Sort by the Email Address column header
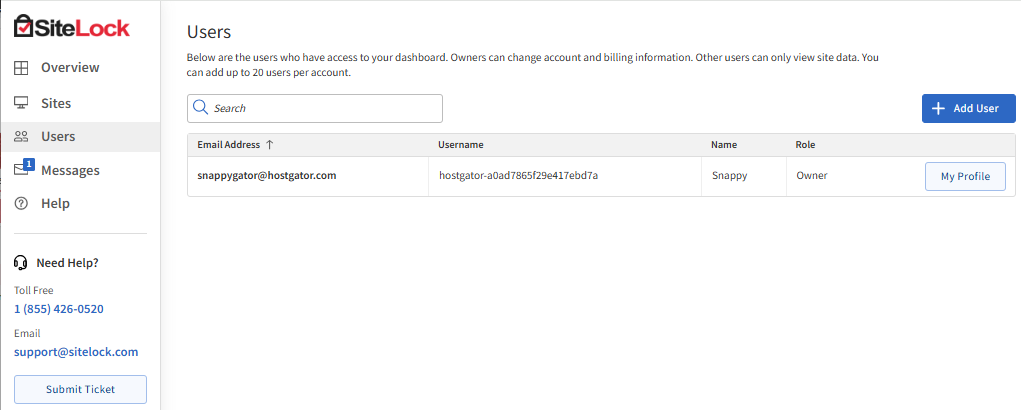This screenshot has width=1021, height=410. tap(229, 144)
